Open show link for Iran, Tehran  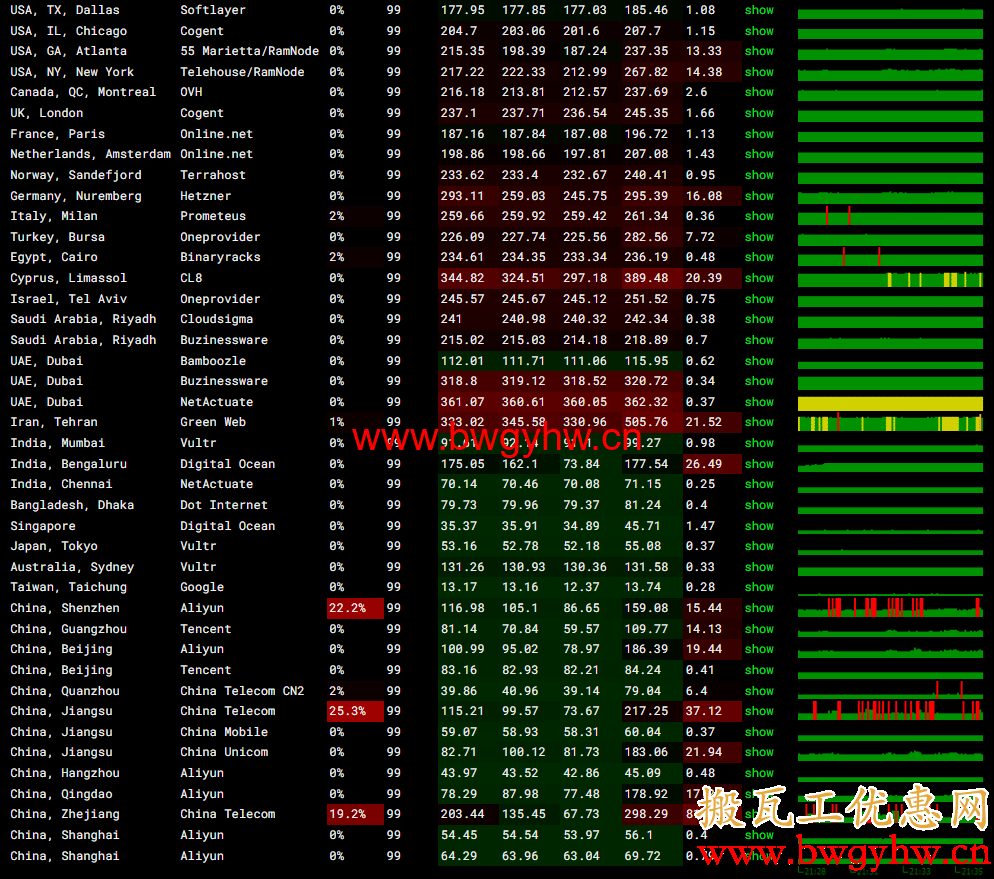(x=759, y=423)
